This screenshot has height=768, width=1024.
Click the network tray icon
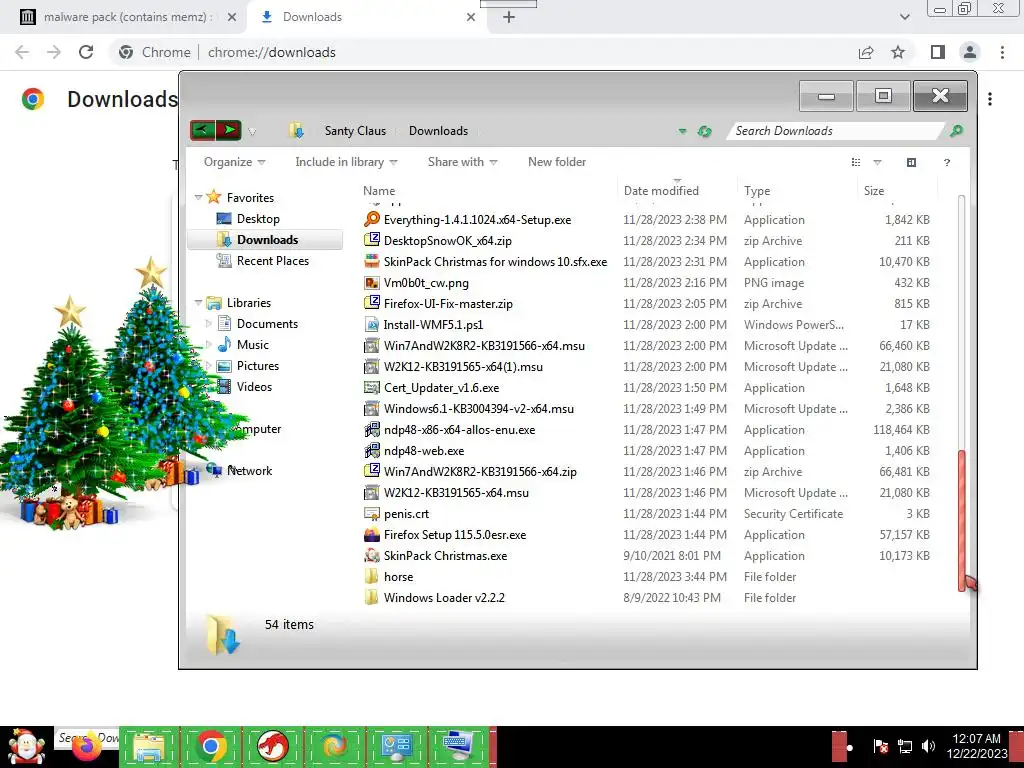pyautogui.click(x=905, y=746)
